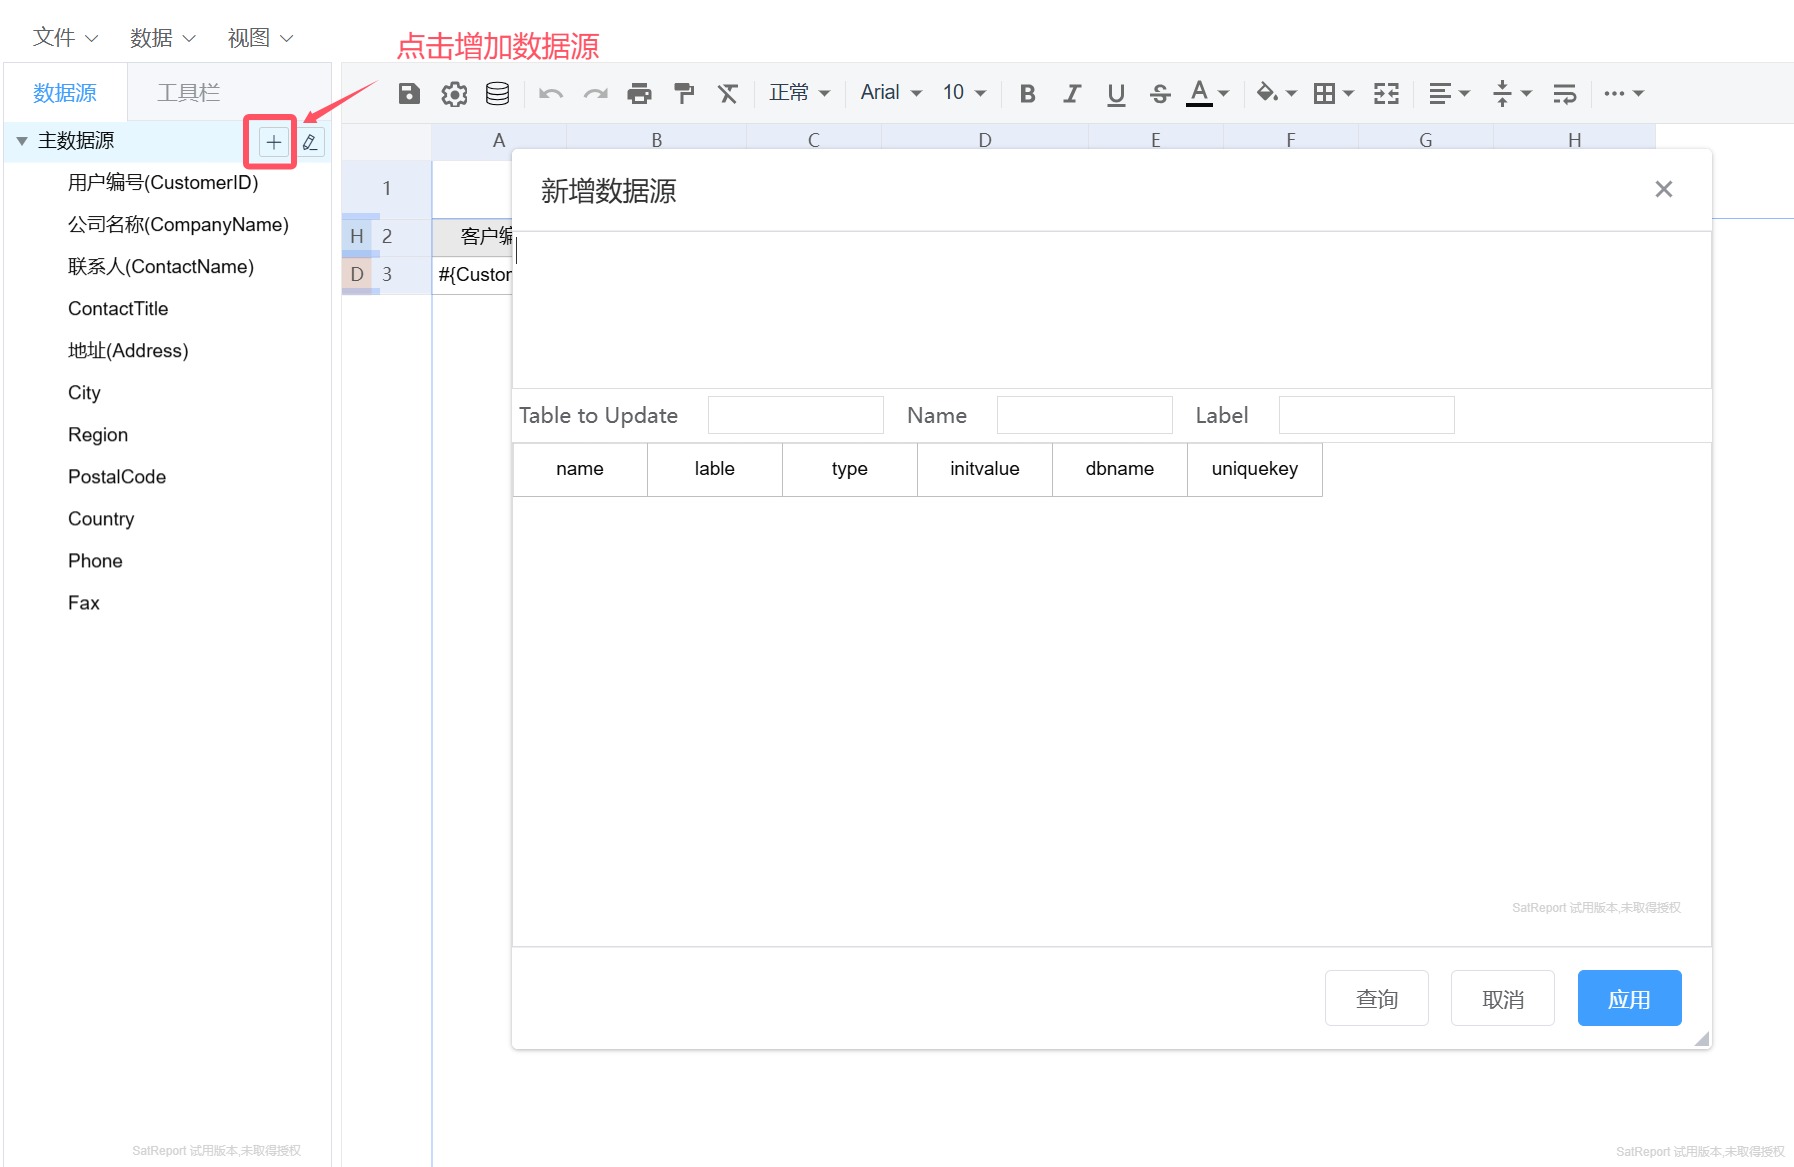Open the 文件 menu
The height and width of the screenshot is (1167, 1794).
click(x=65, y=38)
